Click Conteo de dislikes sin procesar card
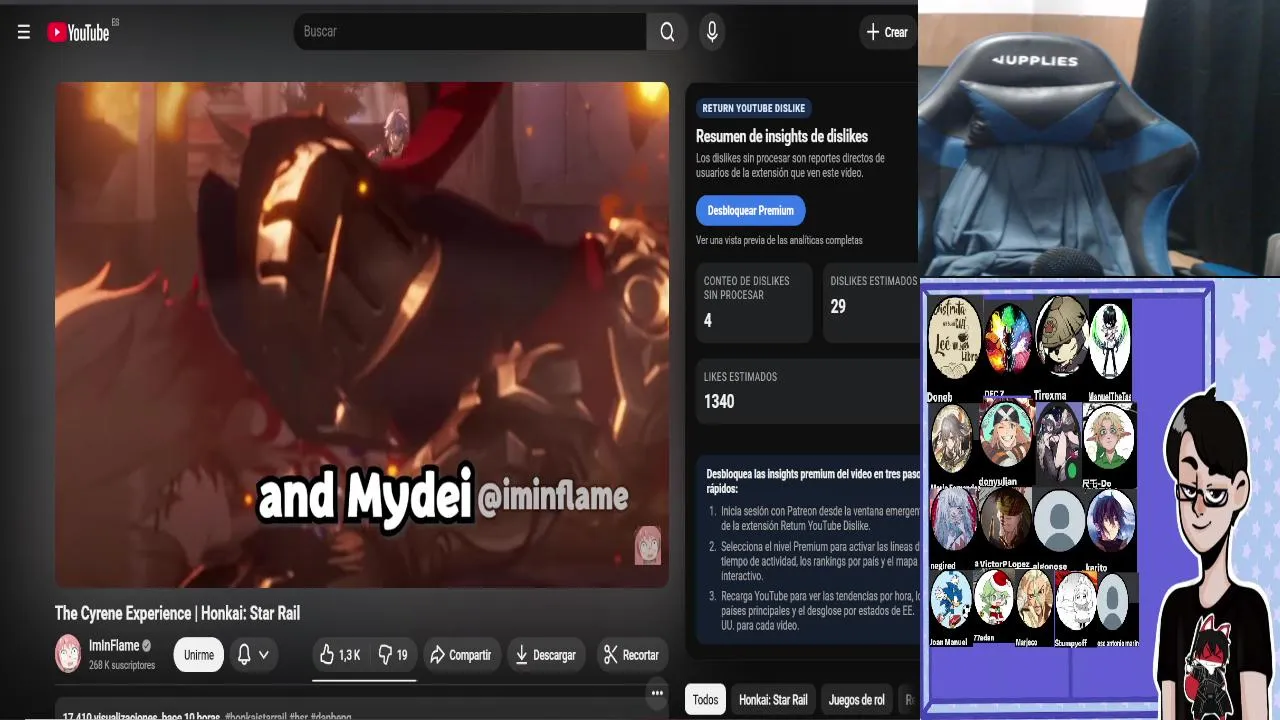 coord(754,303)
